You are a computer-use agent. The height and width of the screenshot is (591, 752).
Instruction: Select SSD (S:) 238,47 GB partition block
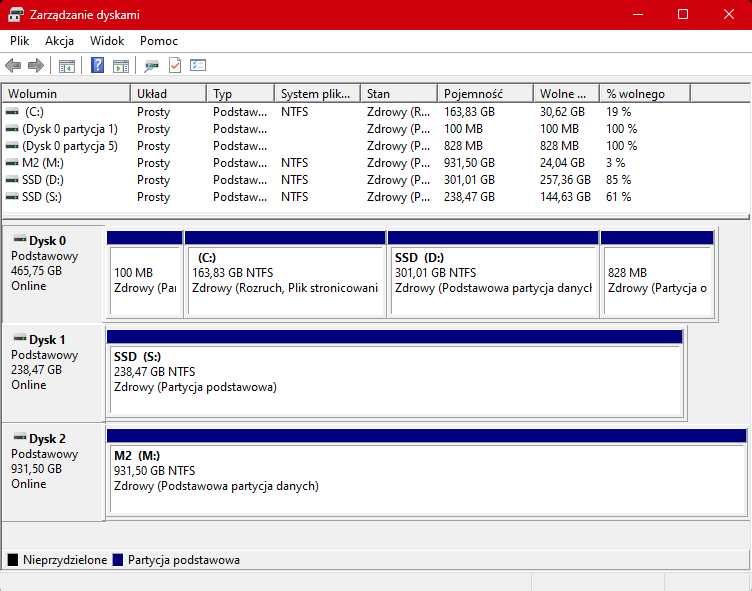395,373
